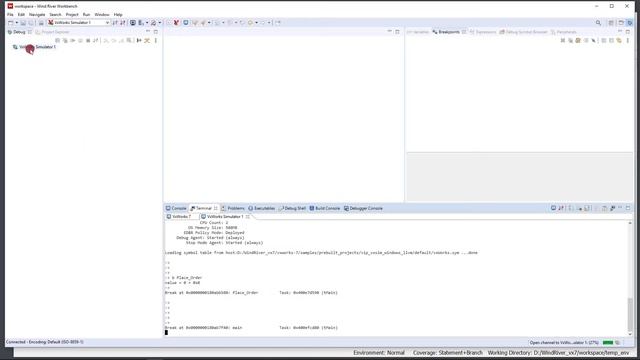Open the Window menu
Viewport: 640px width, 360px height.
tap(102, 14)
